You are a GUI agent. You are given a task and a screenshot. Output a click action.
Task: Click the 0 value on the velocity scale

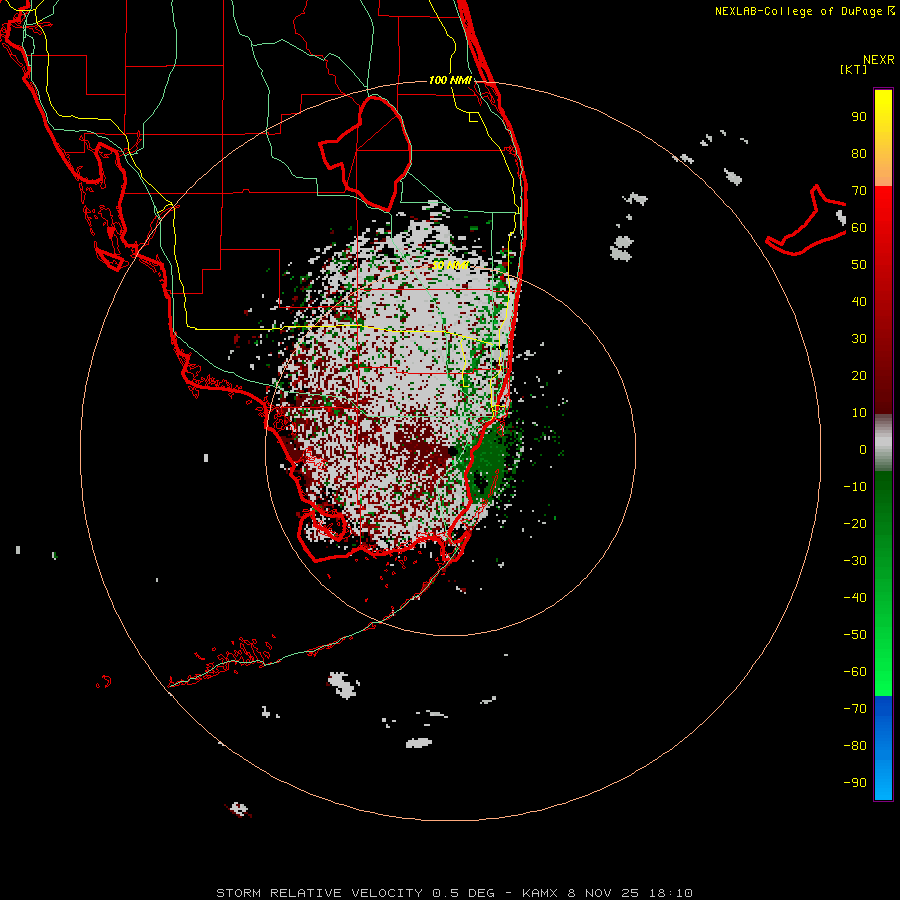click(863, 450)
